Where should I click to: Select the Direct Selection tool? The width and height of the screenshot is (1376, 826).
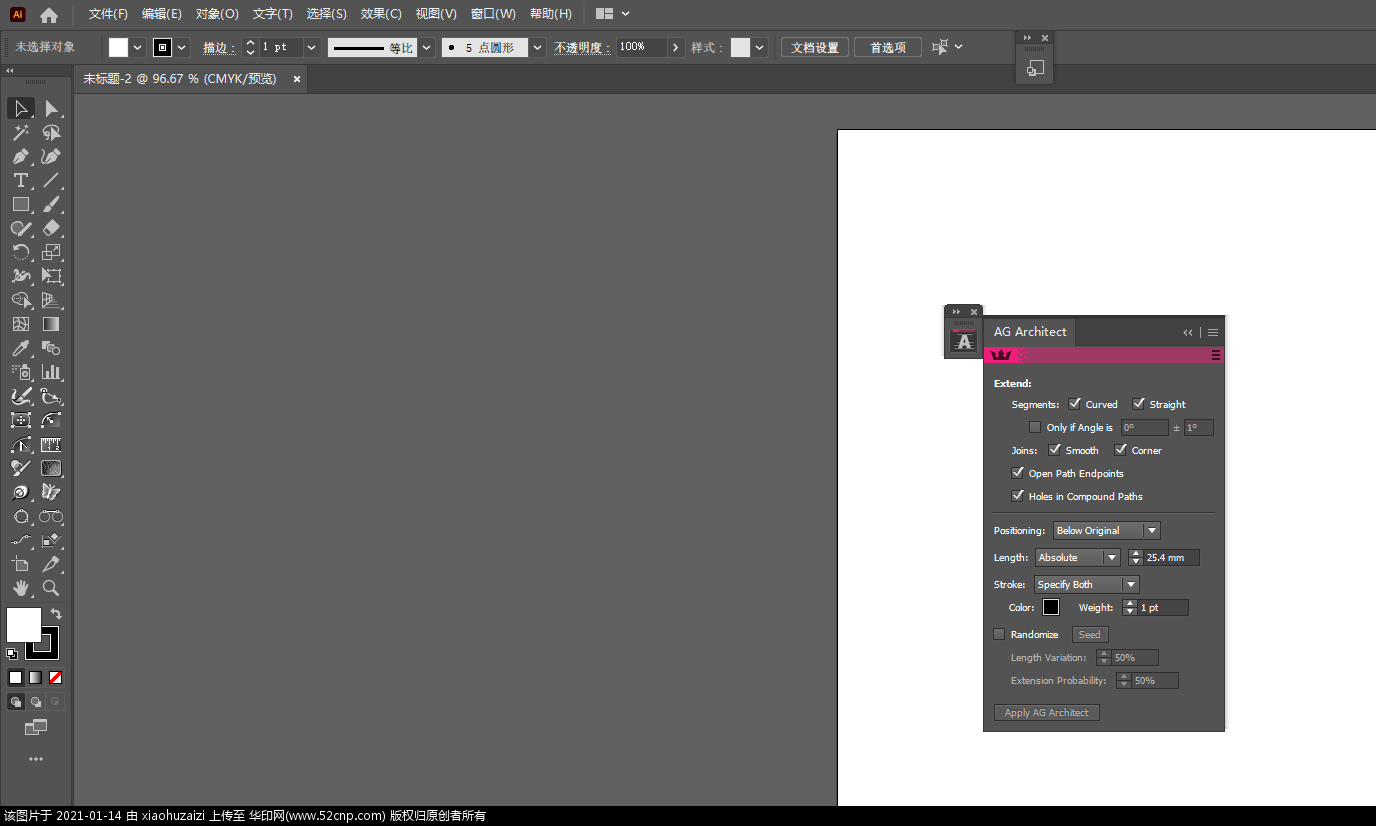coord(52,108)
